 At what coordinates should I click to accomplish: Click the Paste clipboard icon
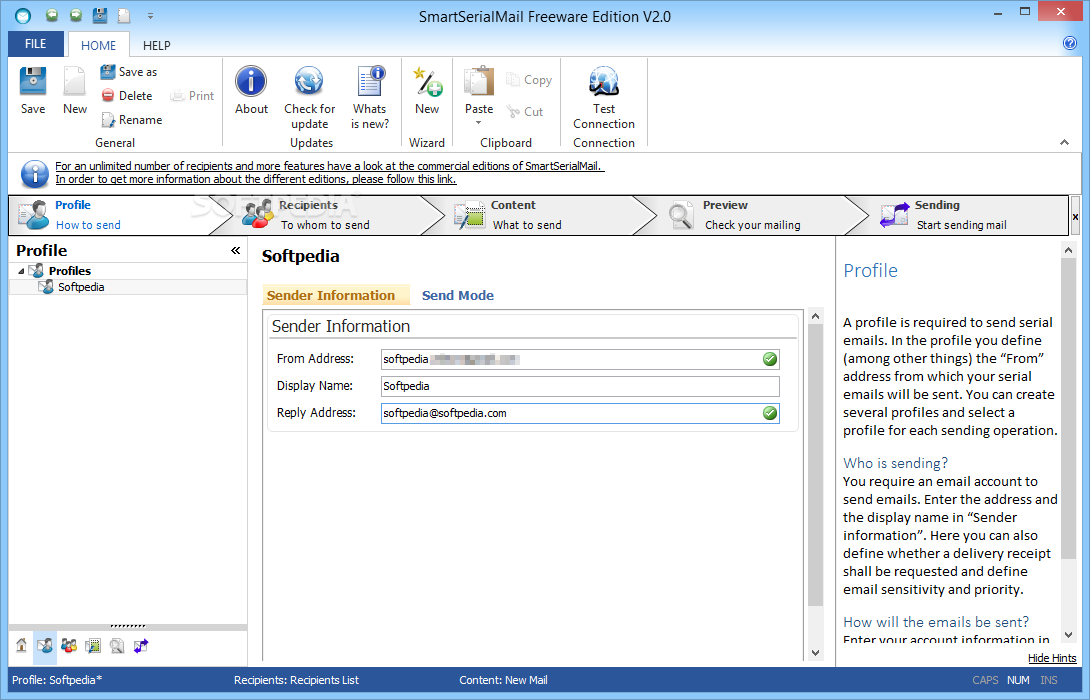(479, 83)
